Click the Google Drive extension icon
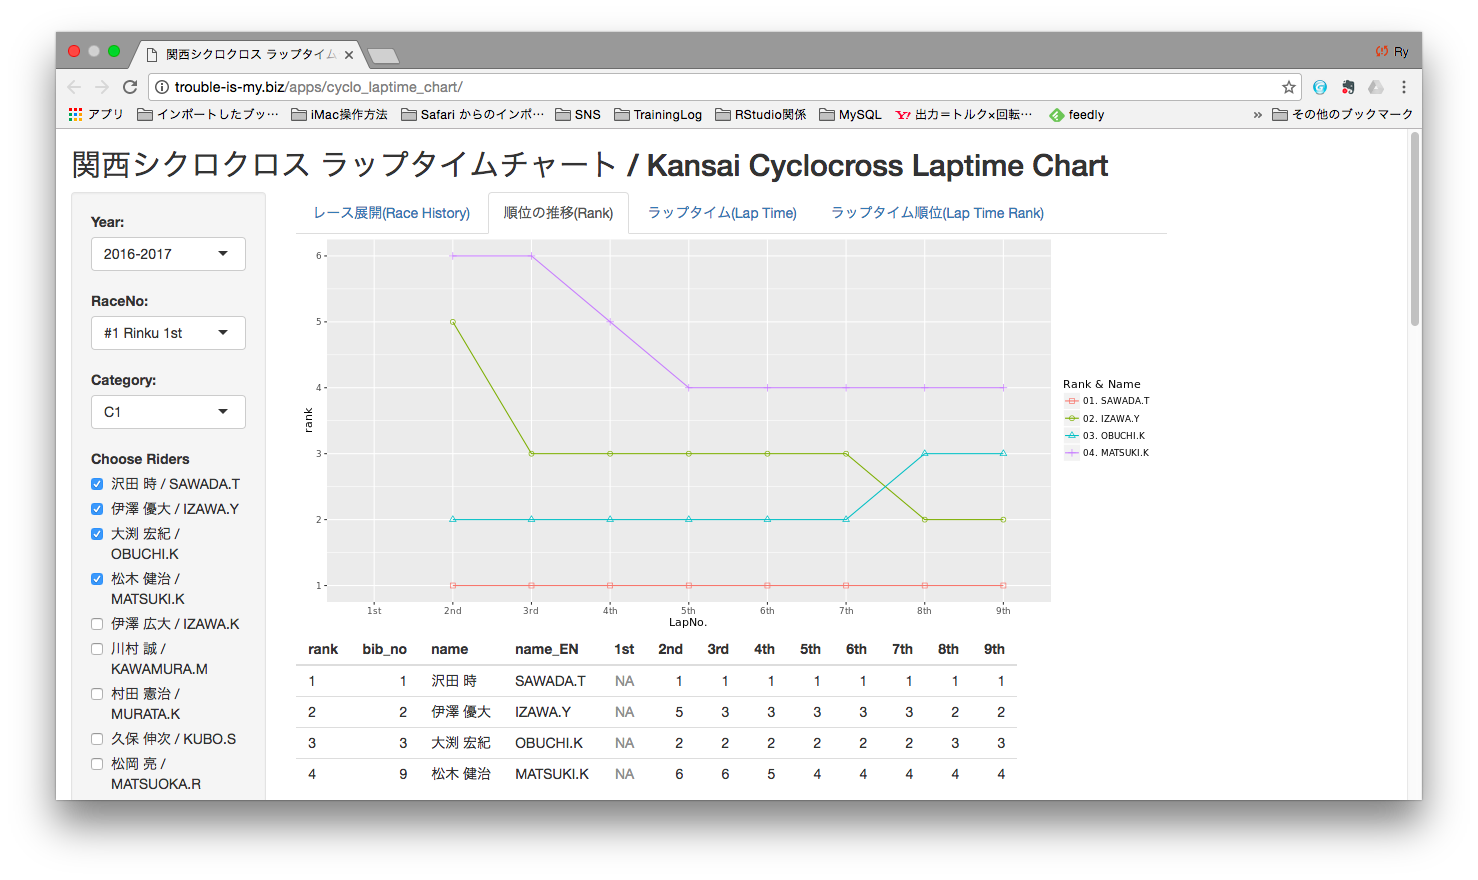This screenshot has width=1478, height=880. 1376,87
